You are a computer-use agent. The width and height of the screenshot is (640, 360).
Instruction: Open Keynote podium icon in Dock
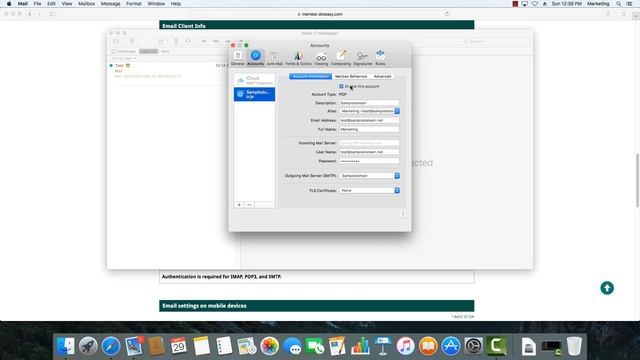(382, 346)
